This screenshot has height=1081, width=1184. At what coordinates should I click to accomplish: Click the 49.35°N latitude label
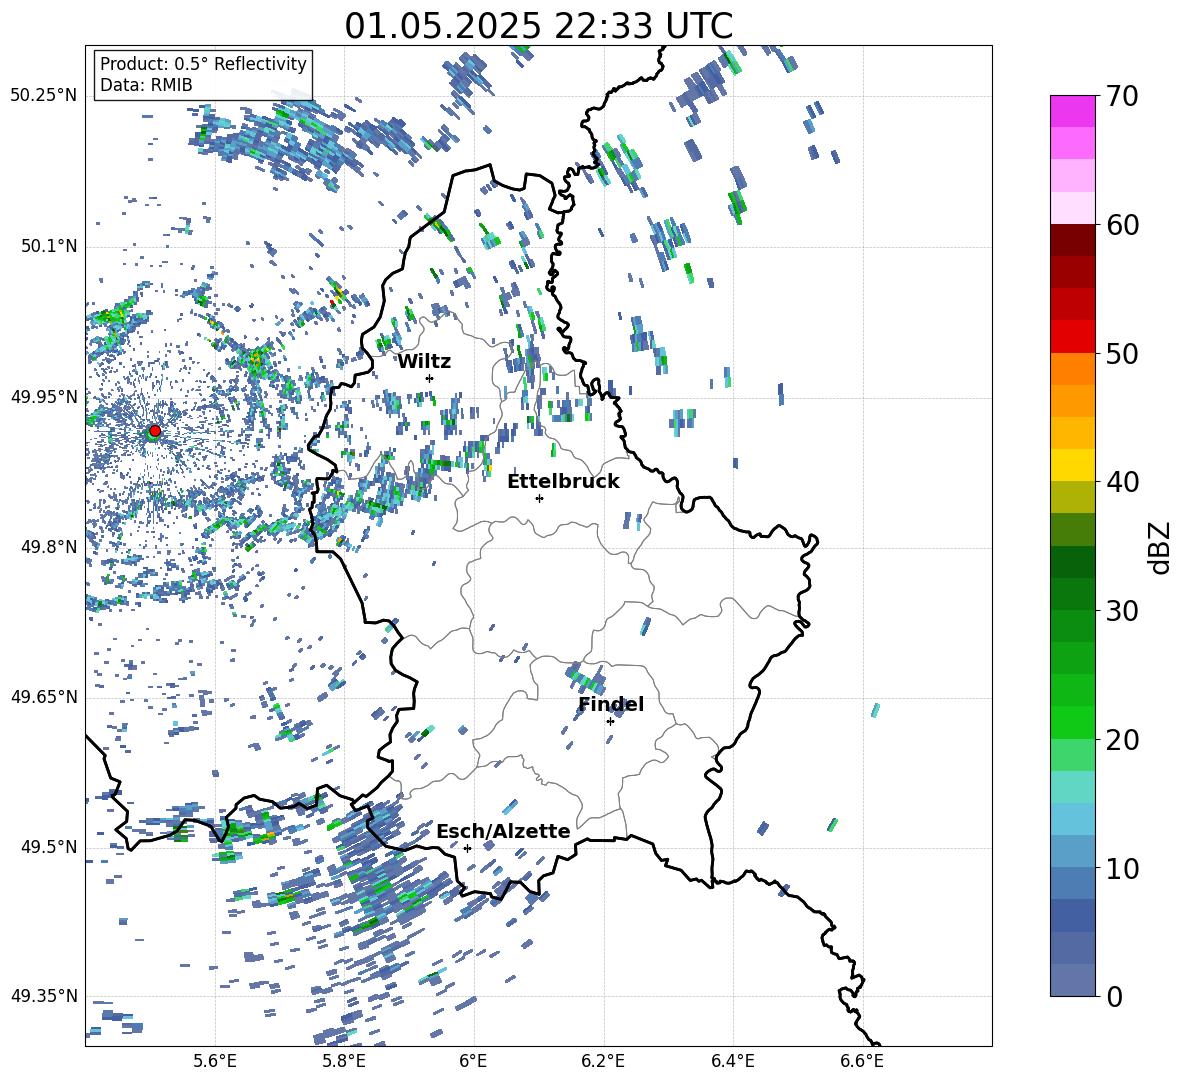(44, 996)
